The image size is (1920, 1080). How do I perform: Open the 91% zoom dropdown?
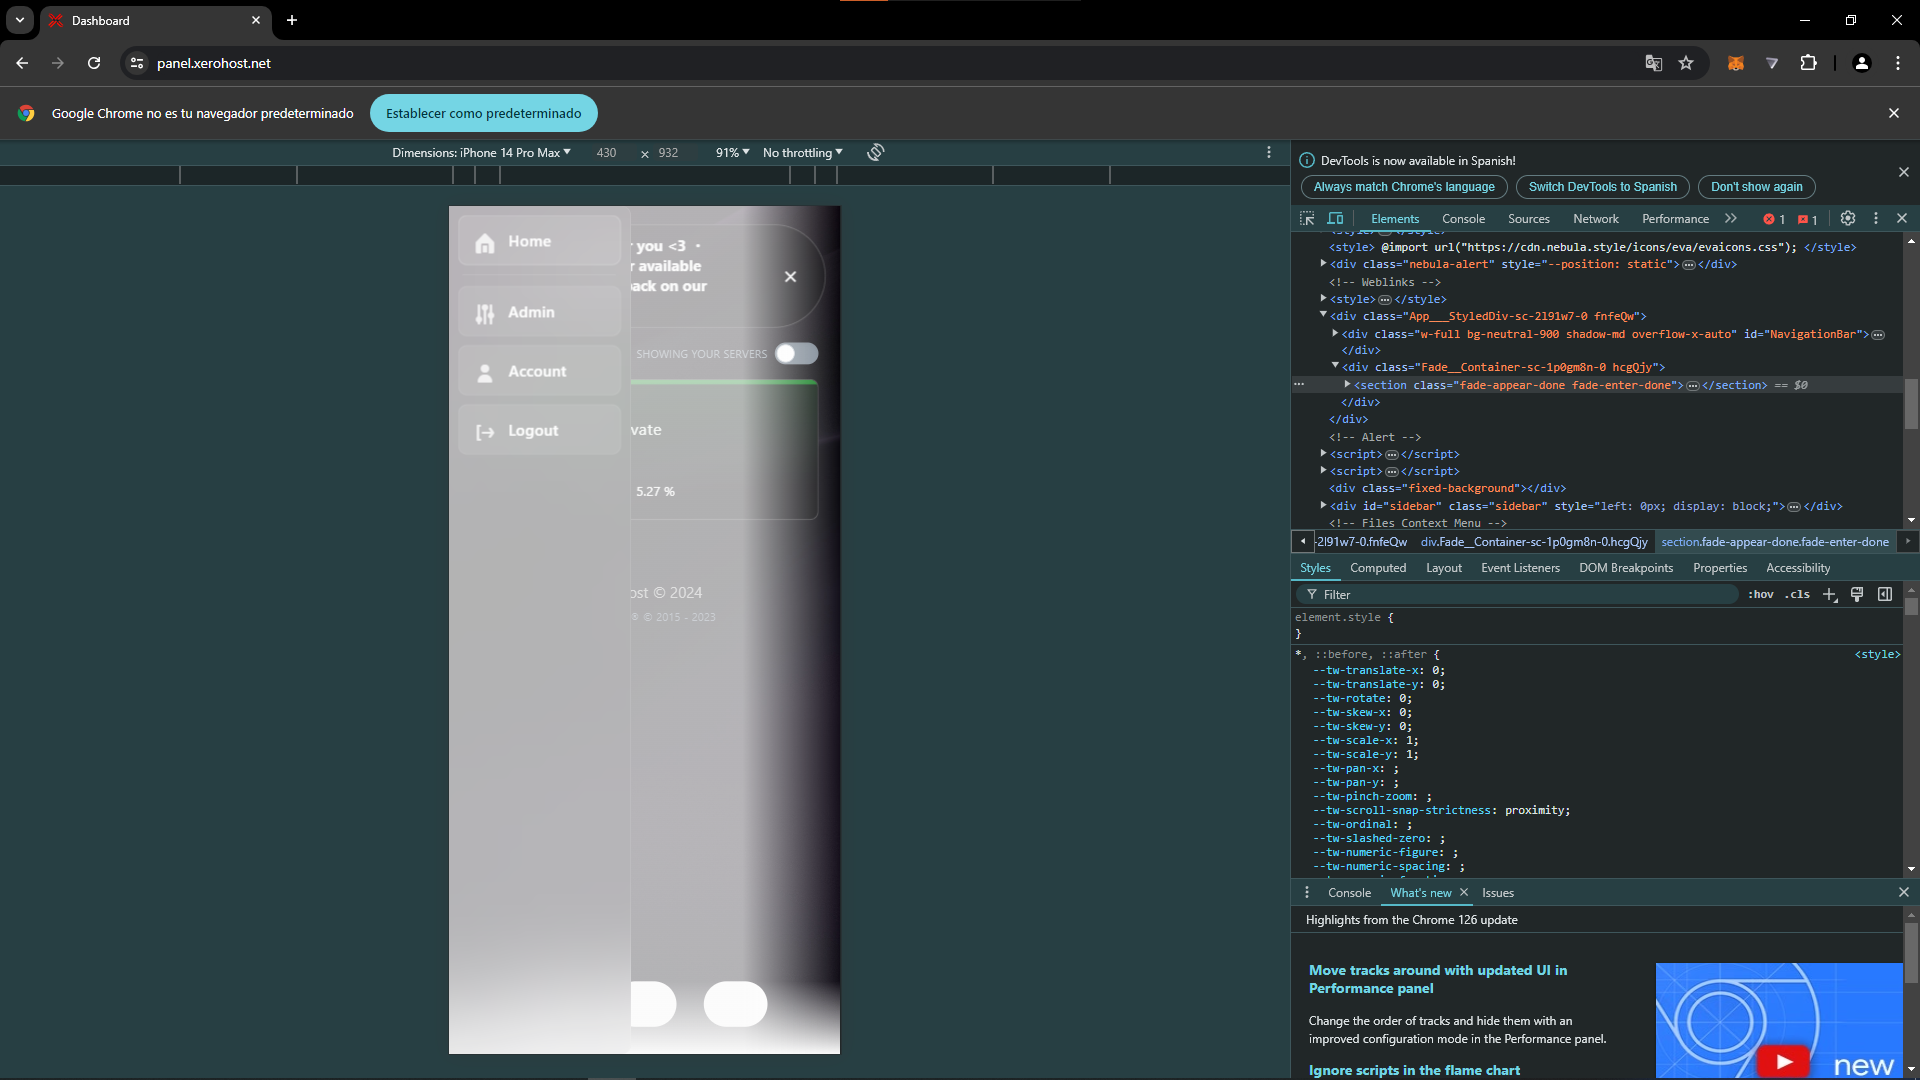coord(732,152)
